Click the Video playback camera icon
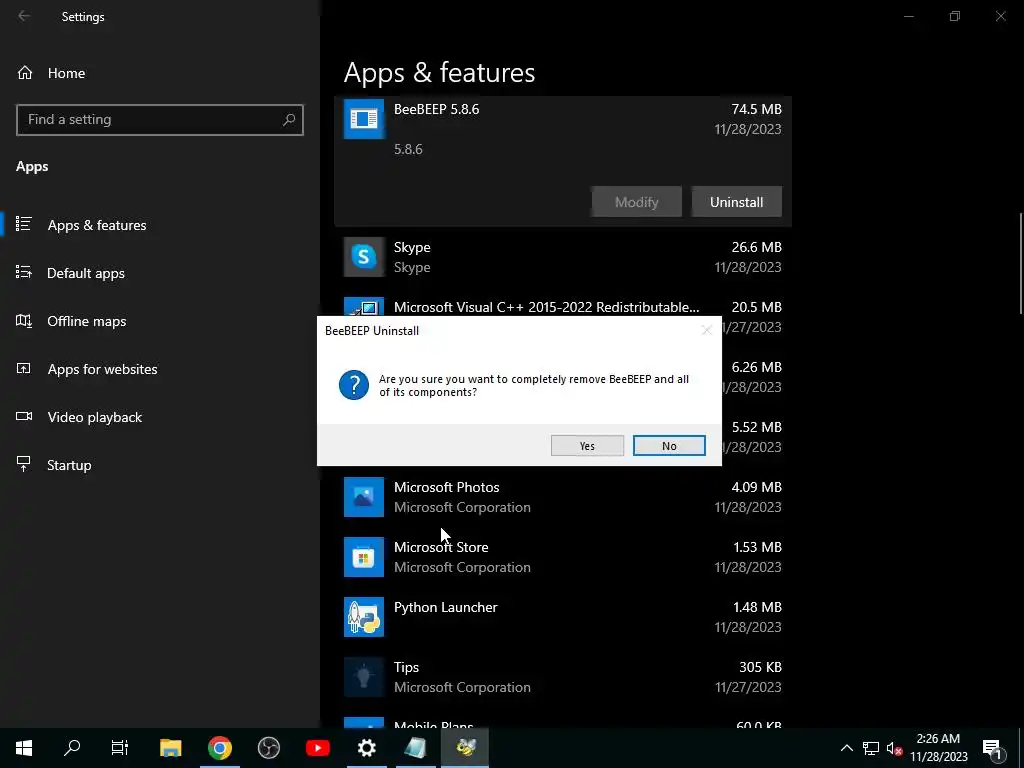1024x768 pixels. 24,416
